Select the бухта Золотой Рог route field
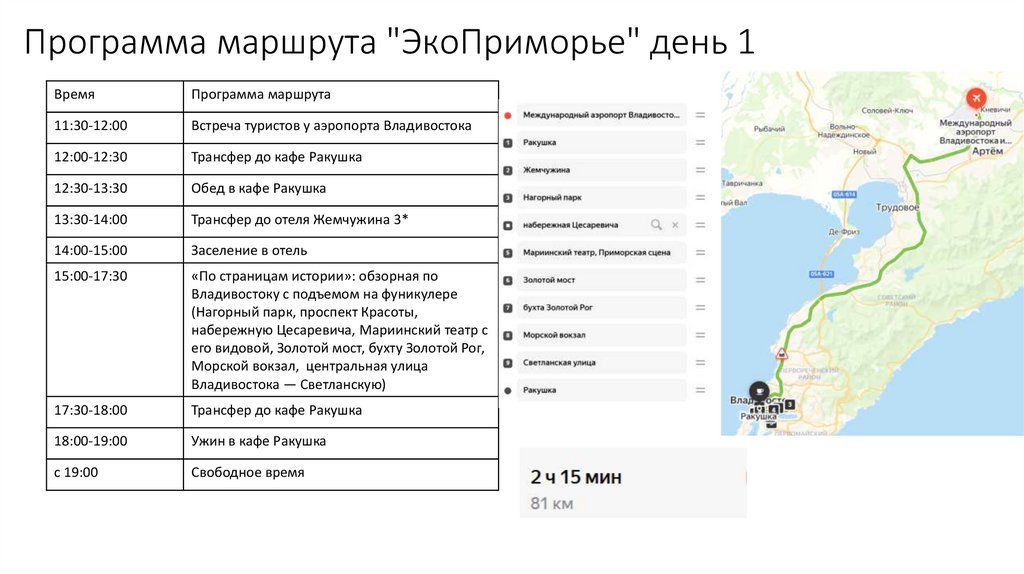 601,308
